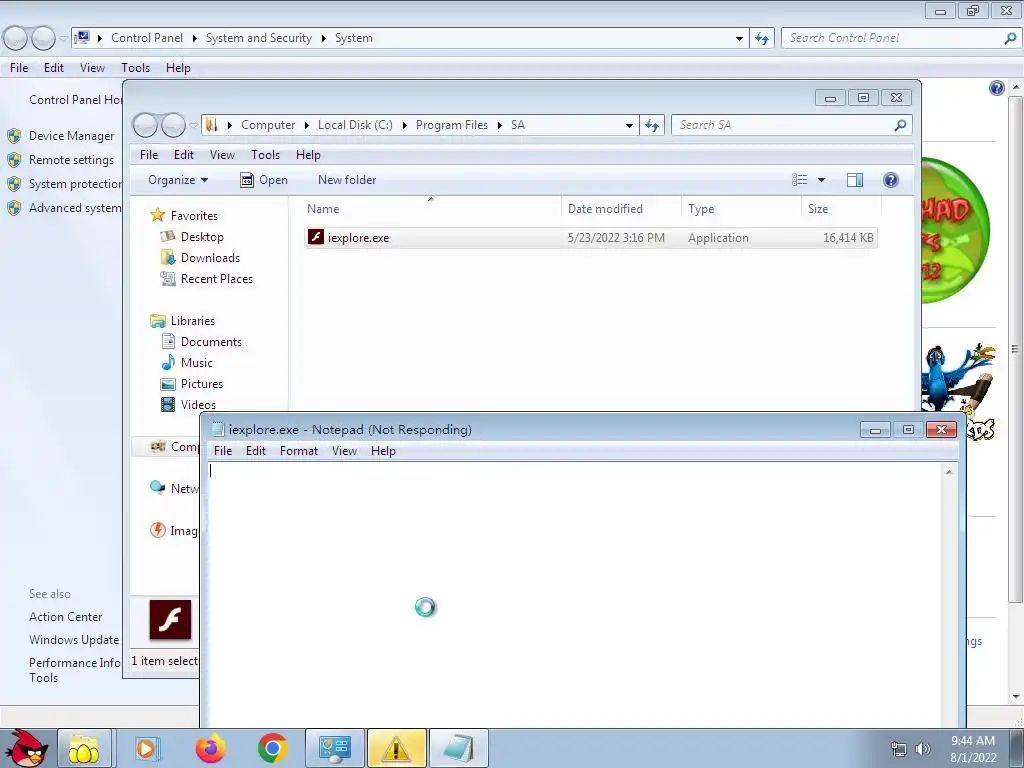Open File menu in Control Panel window
Image resolution: width=1024 pixels, height=768 pixels.
19,68
